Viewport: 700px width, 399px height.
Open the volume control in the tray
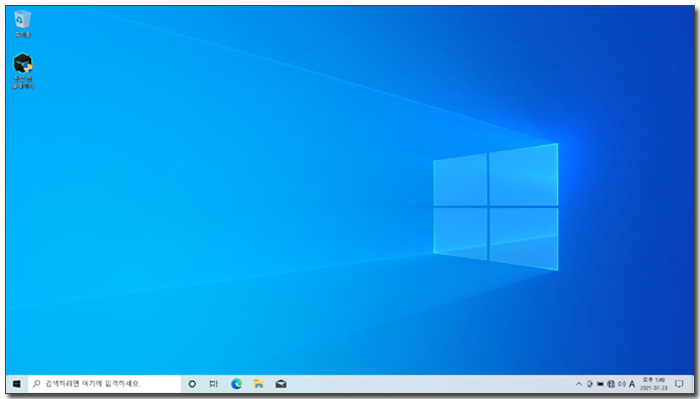tap(622, 384)
